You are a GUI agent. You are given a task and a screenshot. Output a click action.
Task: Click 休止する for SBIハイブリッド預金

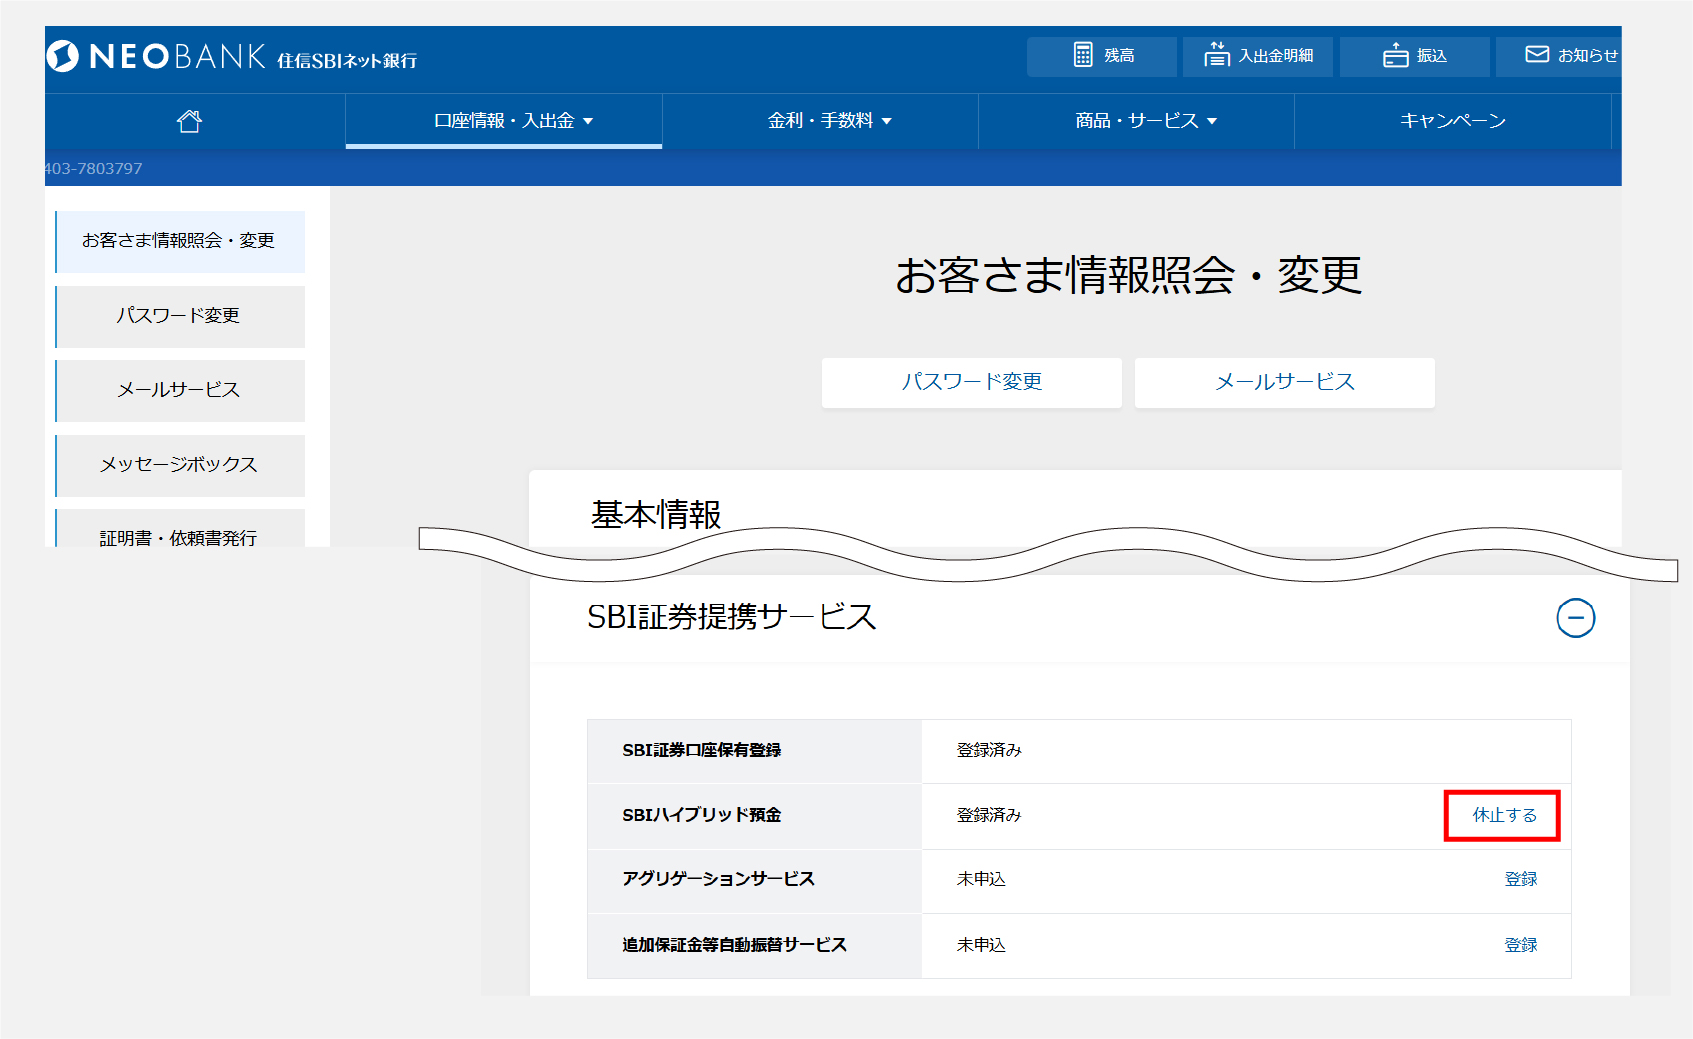click(1503, 815)
